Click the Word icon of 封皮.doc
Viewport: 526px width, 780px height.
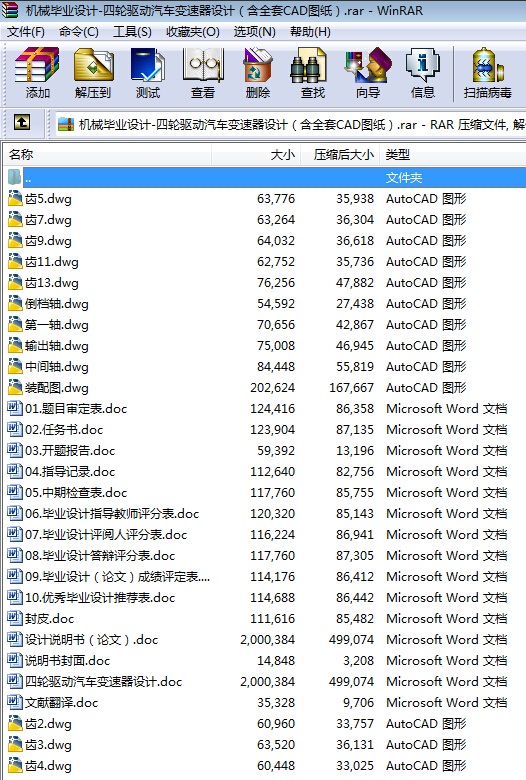15,618
